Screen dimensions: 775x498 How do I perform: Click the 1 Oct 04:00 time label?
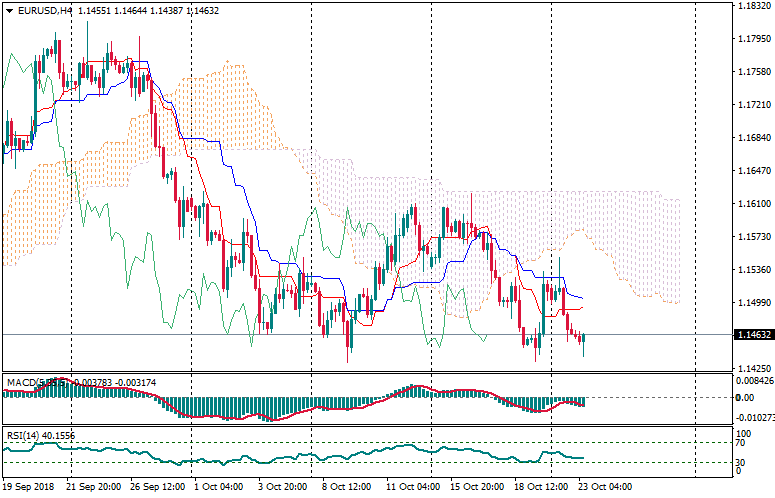[x=218, y=486]
